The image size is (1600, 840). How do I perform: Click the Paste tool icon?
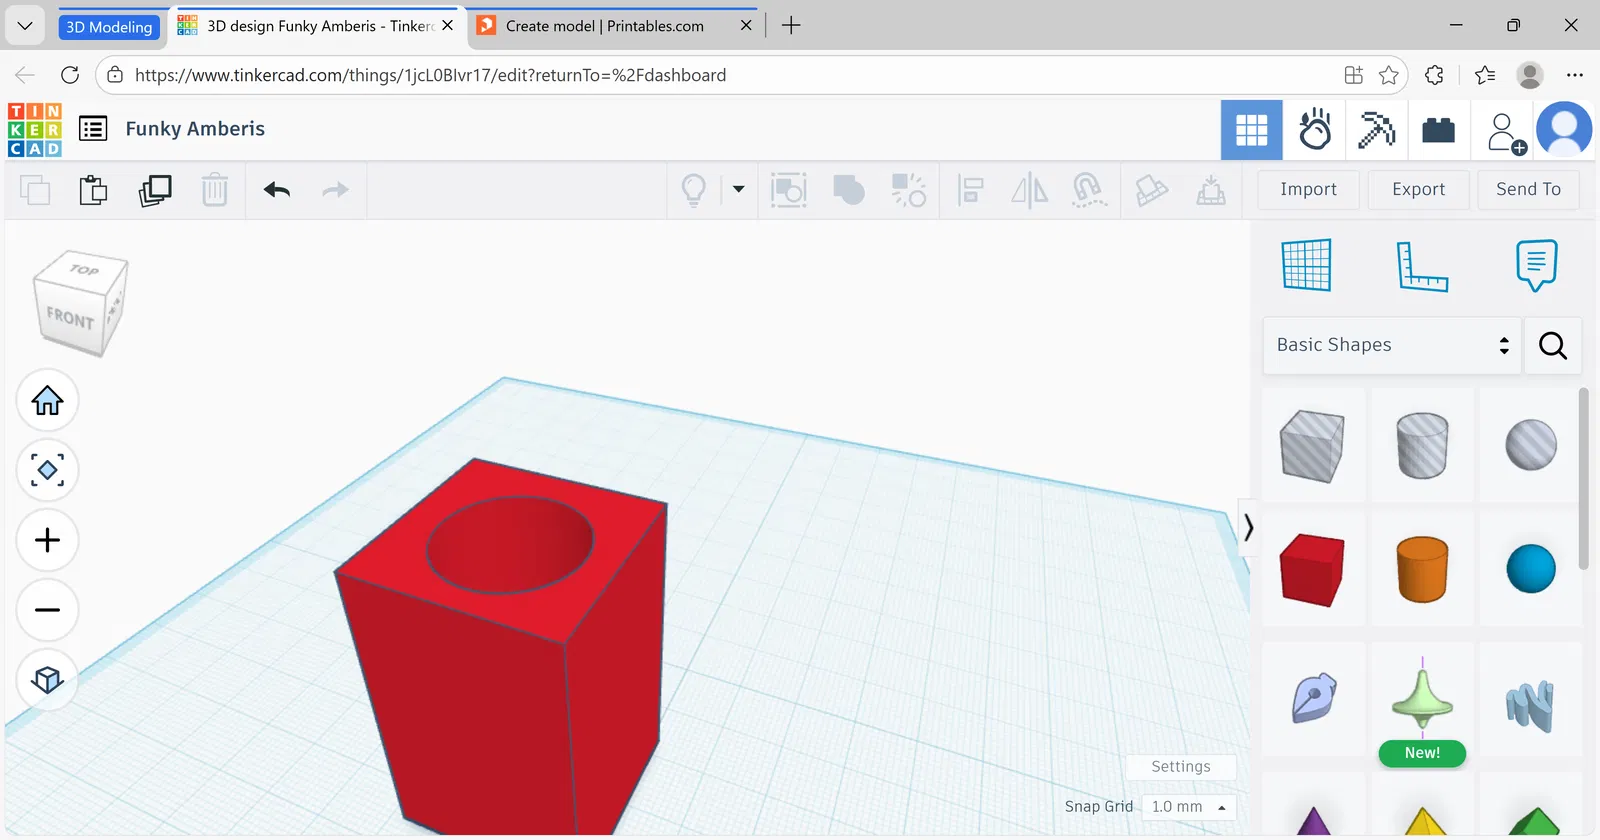tap(93, 190)
